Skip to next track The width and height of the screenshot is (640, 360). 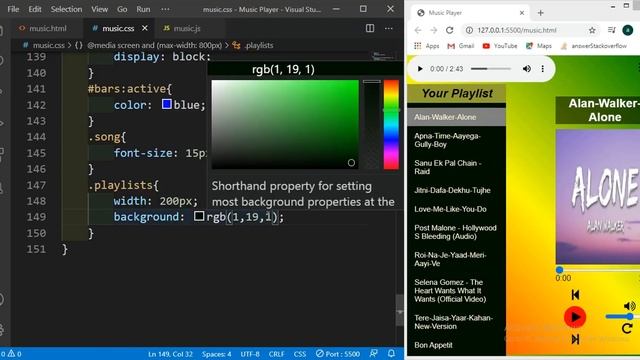[575, 339]
